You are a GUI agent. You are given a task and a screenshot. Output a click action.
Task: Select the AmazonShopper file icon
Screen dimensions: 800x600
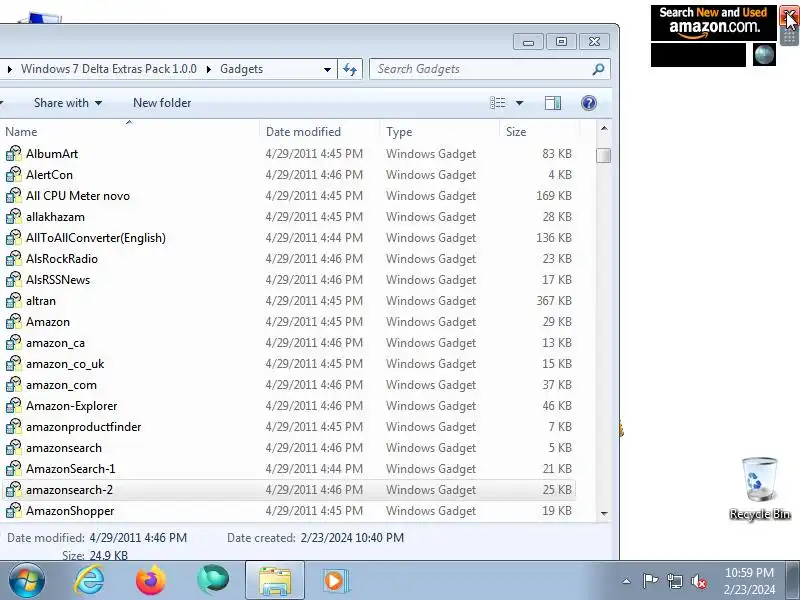point(14,511)
